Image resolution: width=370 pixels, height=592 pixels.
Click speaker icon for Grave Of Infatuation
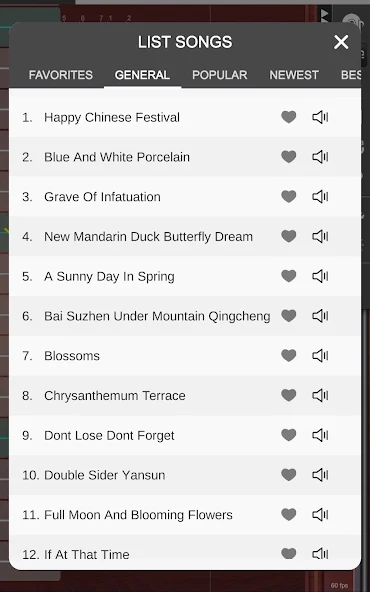[x=320, y=197]
